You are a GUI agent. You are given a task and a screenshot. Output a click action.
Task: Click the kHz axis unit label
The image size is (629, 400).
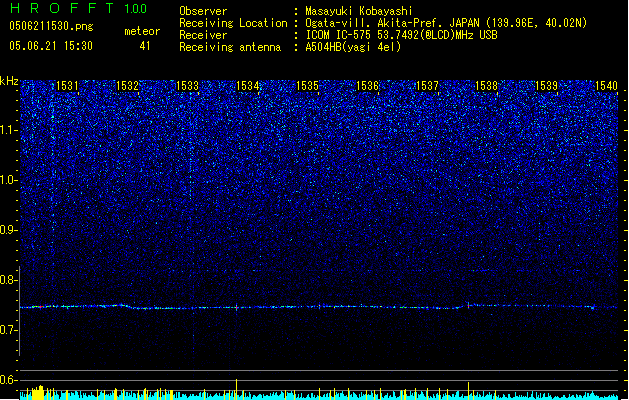(9, 81)
